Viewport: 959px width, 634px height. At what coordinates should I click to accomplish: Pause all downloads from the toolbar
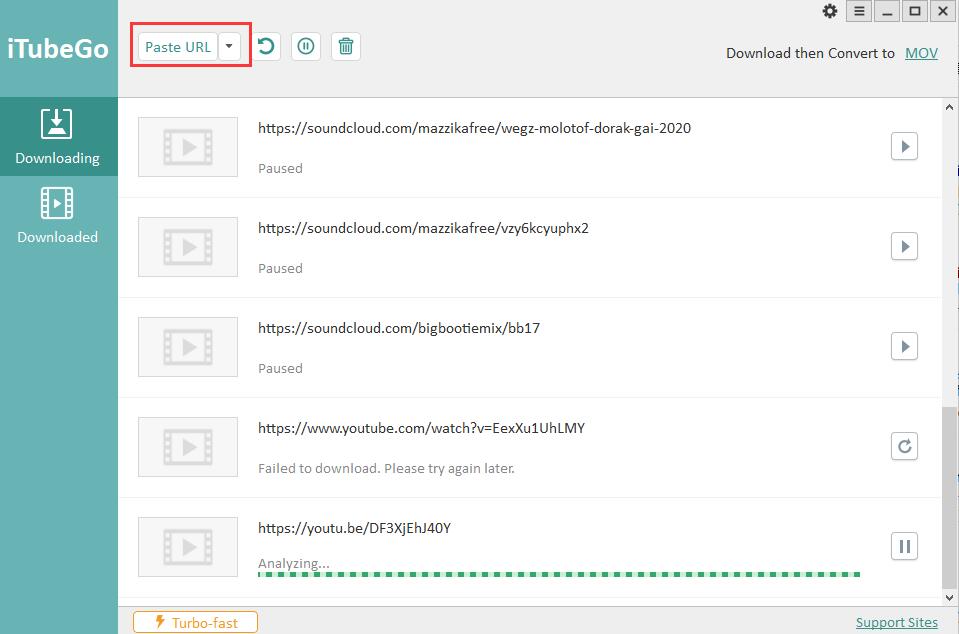[x=306, y=46]
